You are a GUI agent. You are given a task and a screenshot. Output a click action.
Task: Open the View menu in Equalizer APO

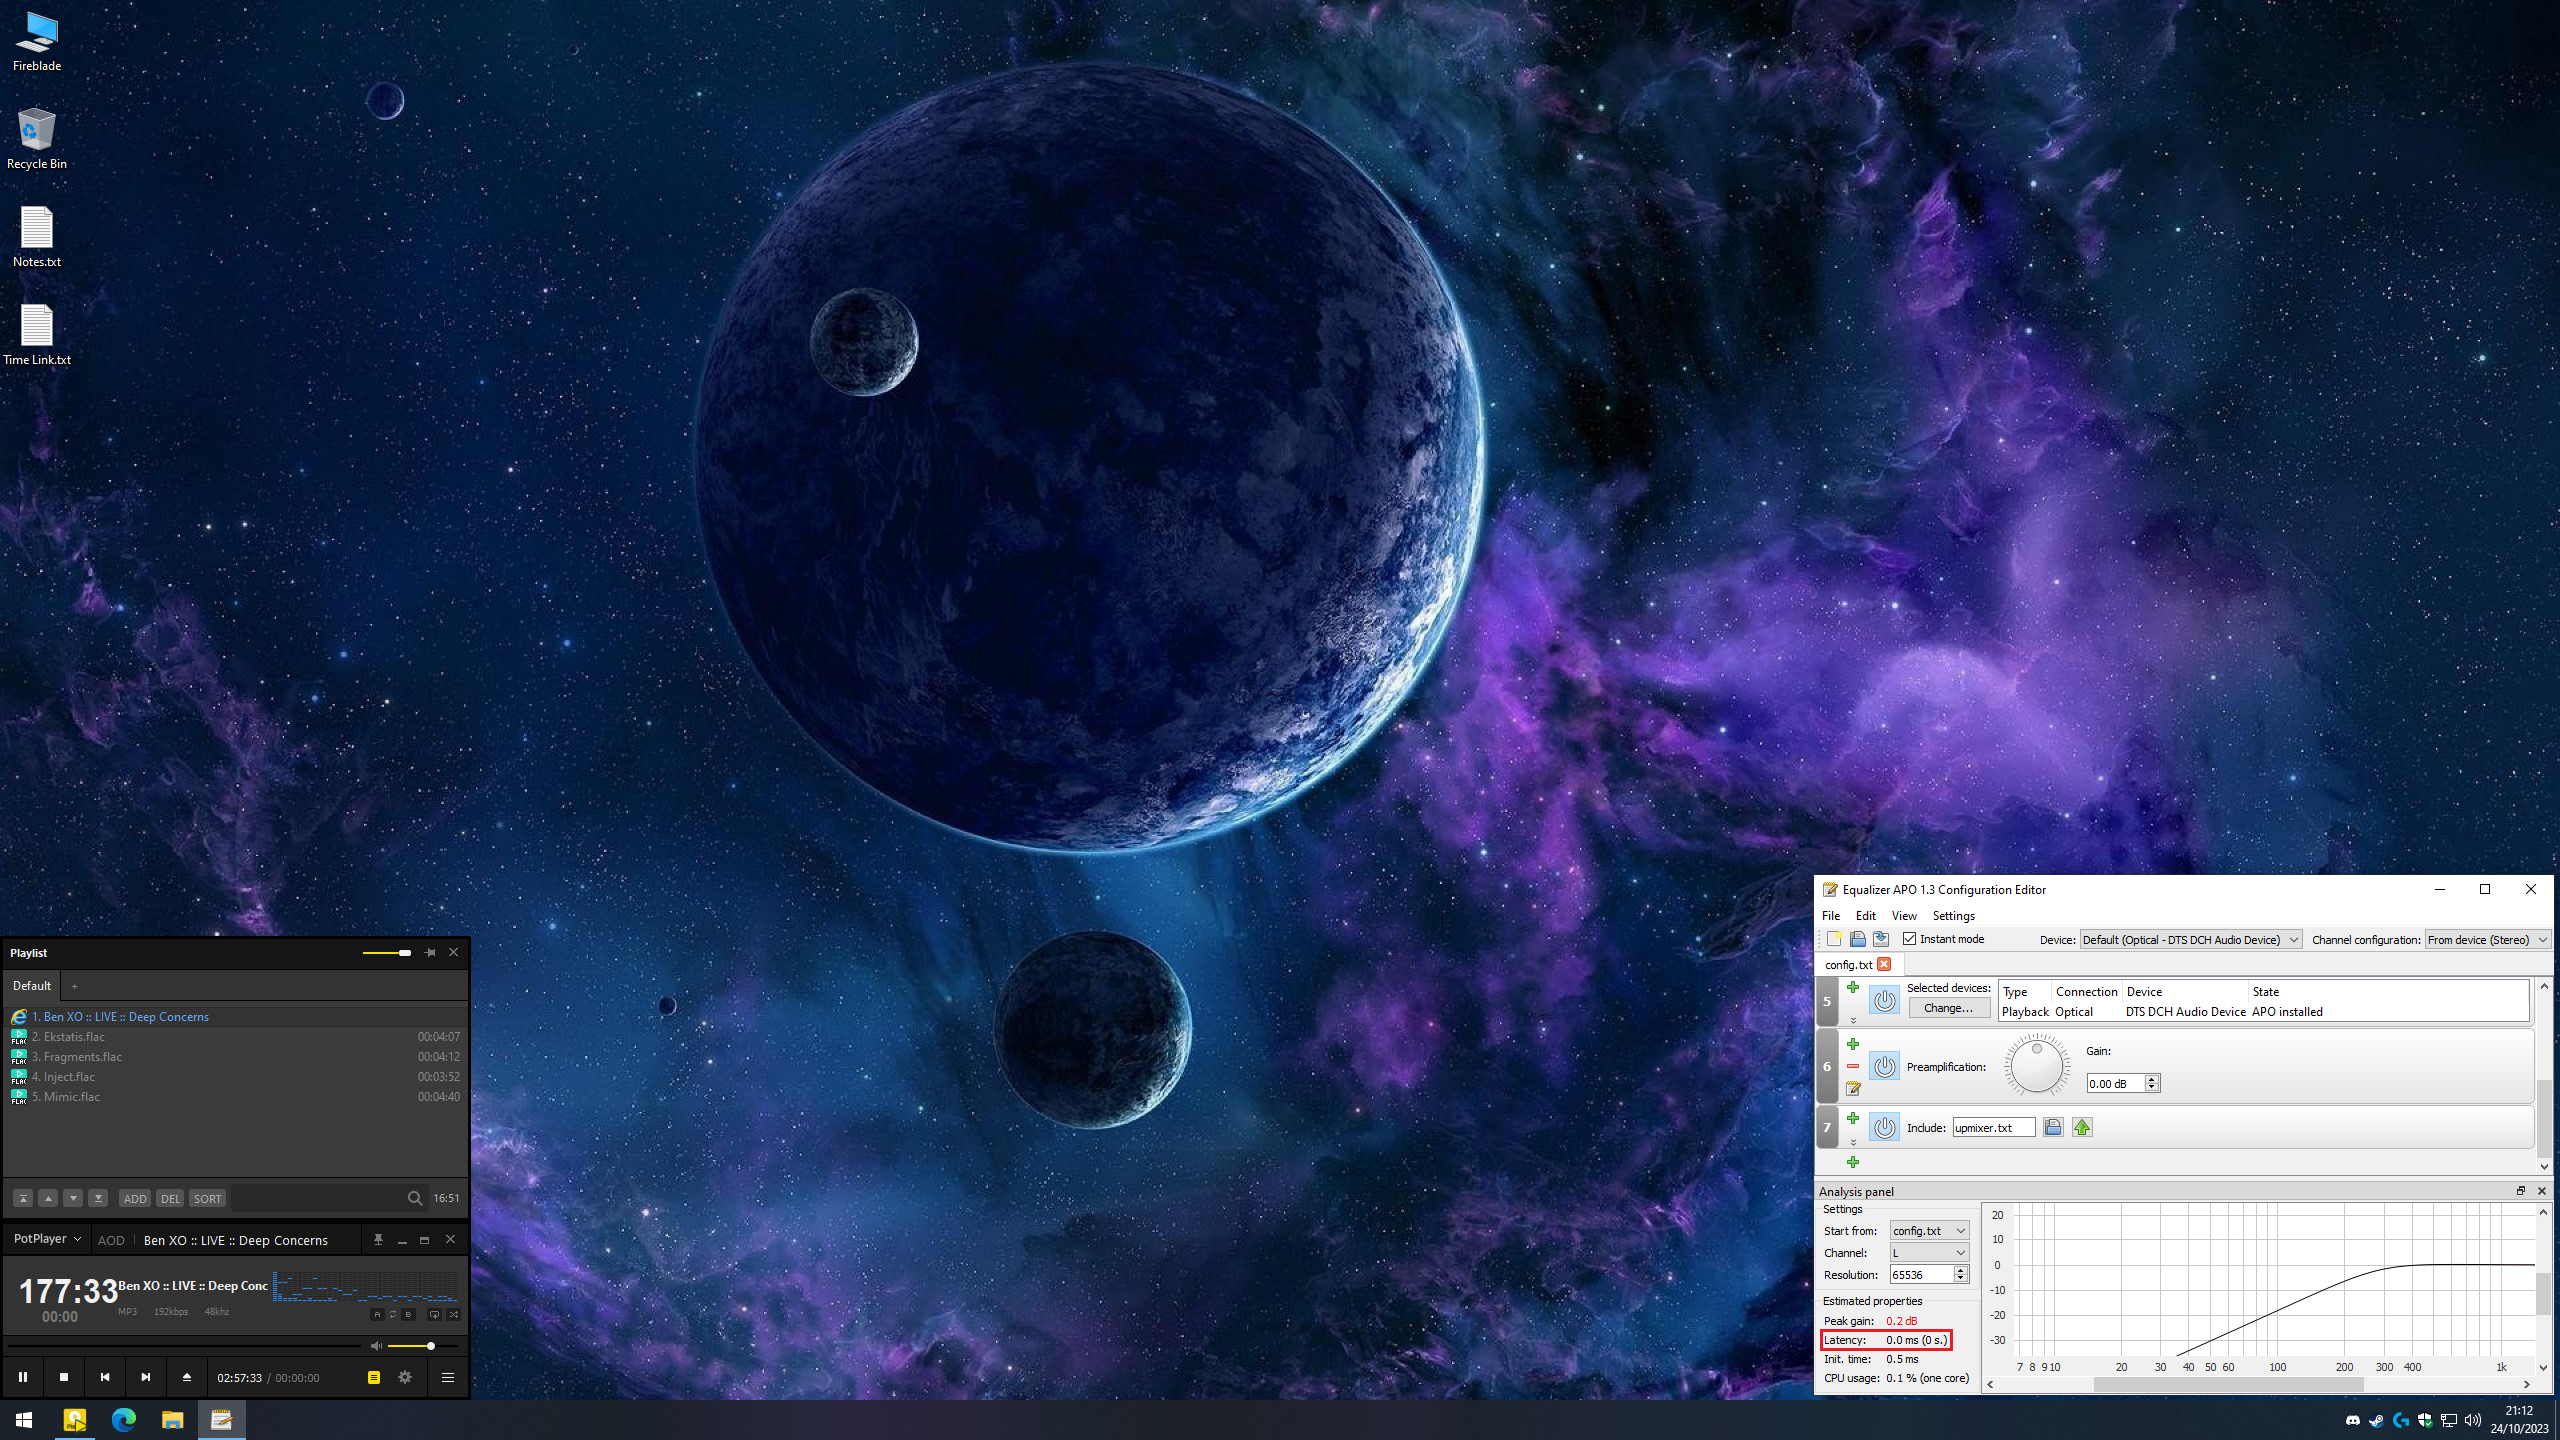coord(1904,916)
